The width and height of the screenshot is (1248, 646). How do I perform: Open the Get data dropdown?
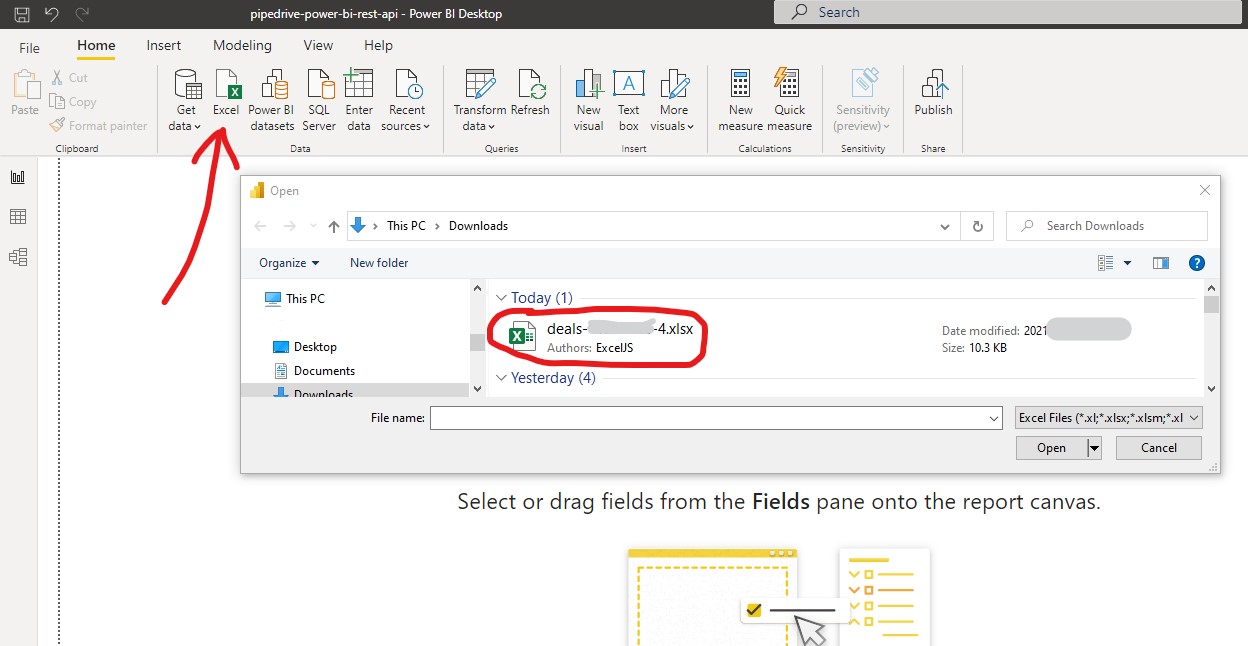(x=186, y=100)
